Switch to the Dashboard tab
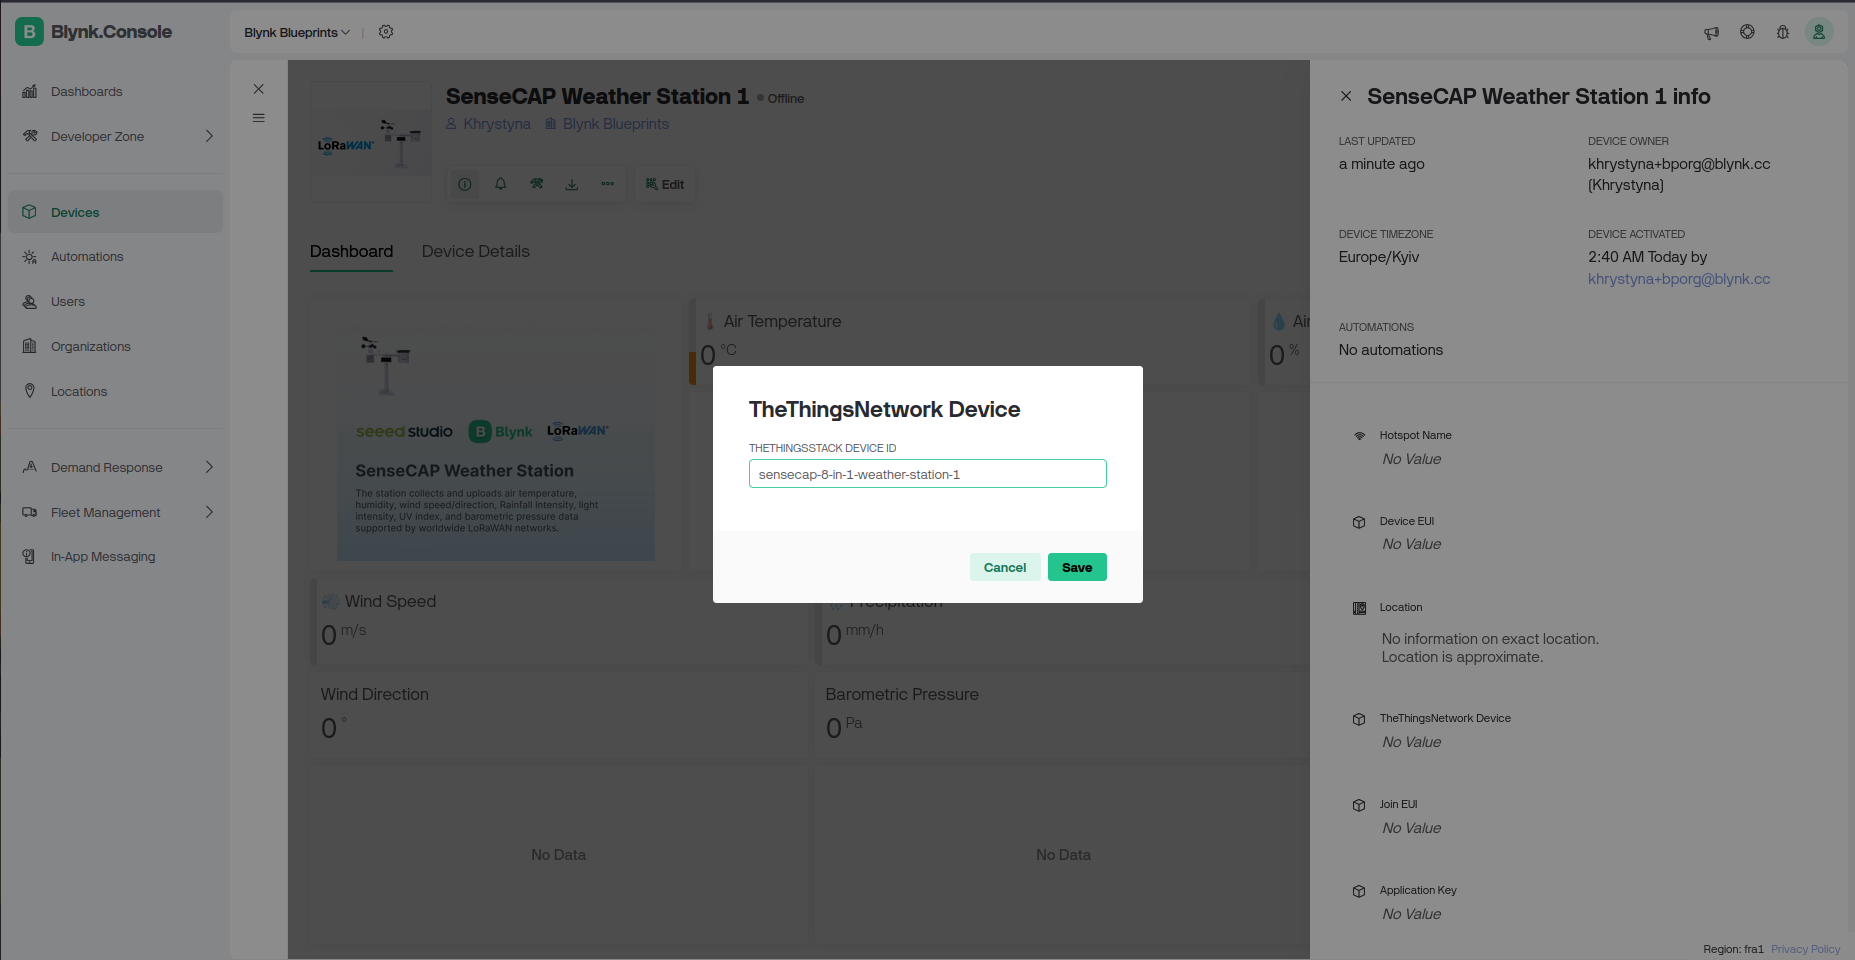1855x960 pixels. tap(351, 252)
